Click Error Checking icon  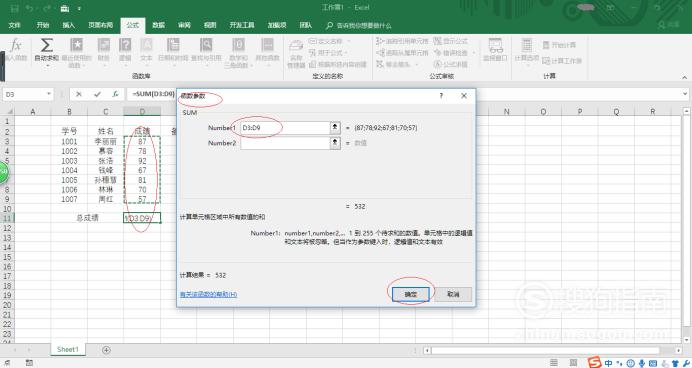(438, 53)
